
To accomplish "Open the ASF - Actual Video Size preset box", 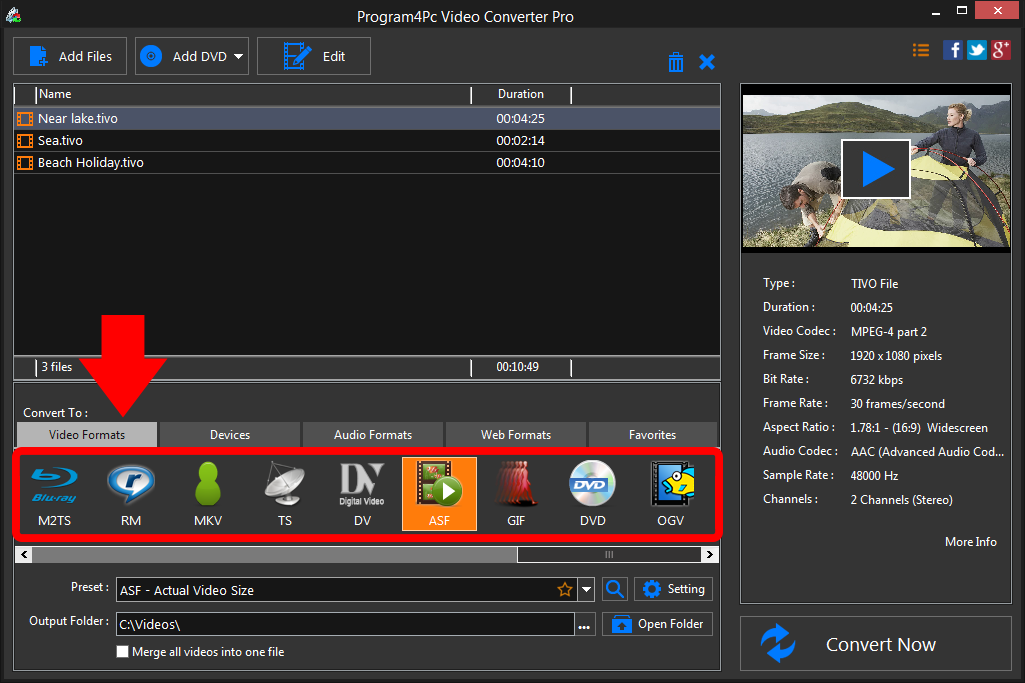I will 346,590.
